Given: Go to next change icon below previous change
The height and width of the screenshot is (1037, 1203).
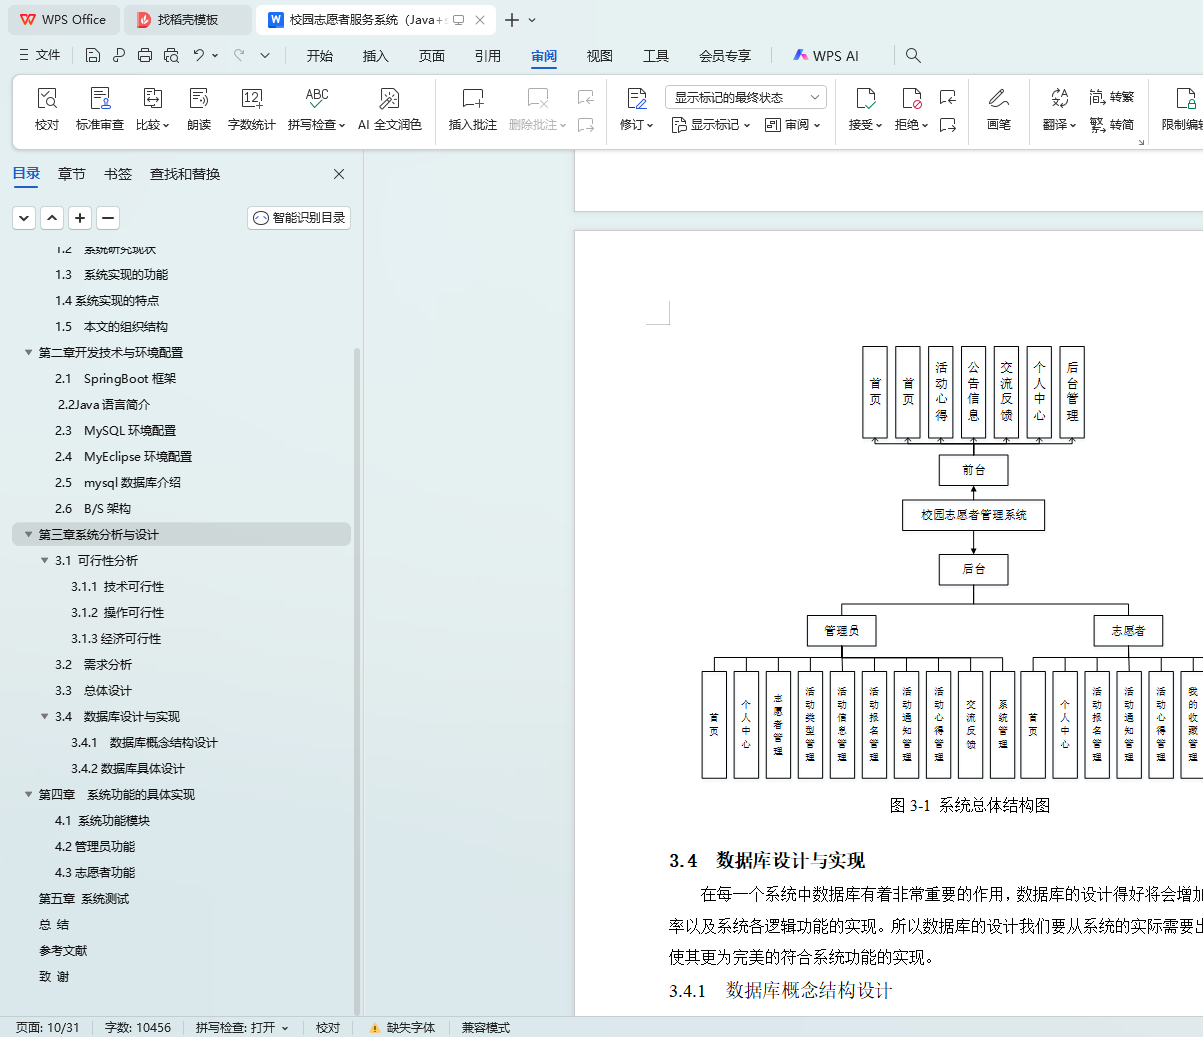Looking at the screenshot, I should 948,125.
